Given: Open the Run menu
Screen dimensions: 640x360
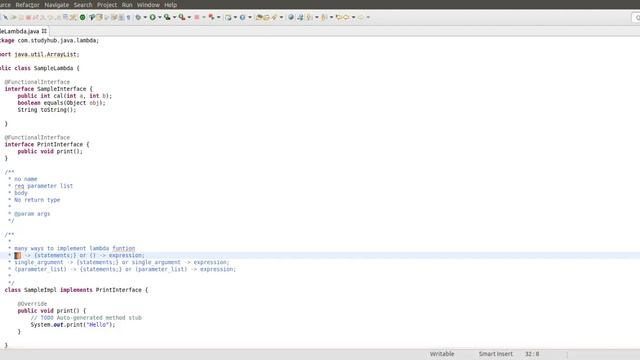Looking at the screenshot, I should [x=127, y=5].
